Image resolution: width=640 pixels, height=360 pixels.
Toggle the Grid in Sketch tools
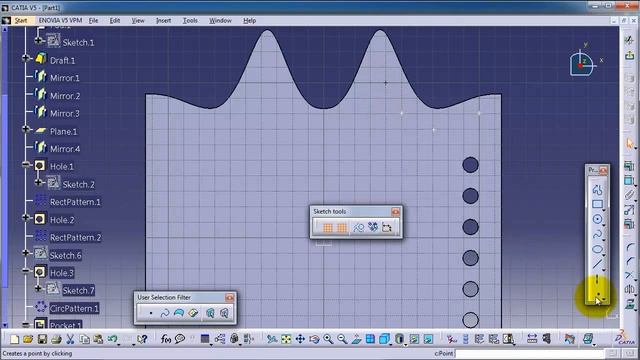[328, 227]
